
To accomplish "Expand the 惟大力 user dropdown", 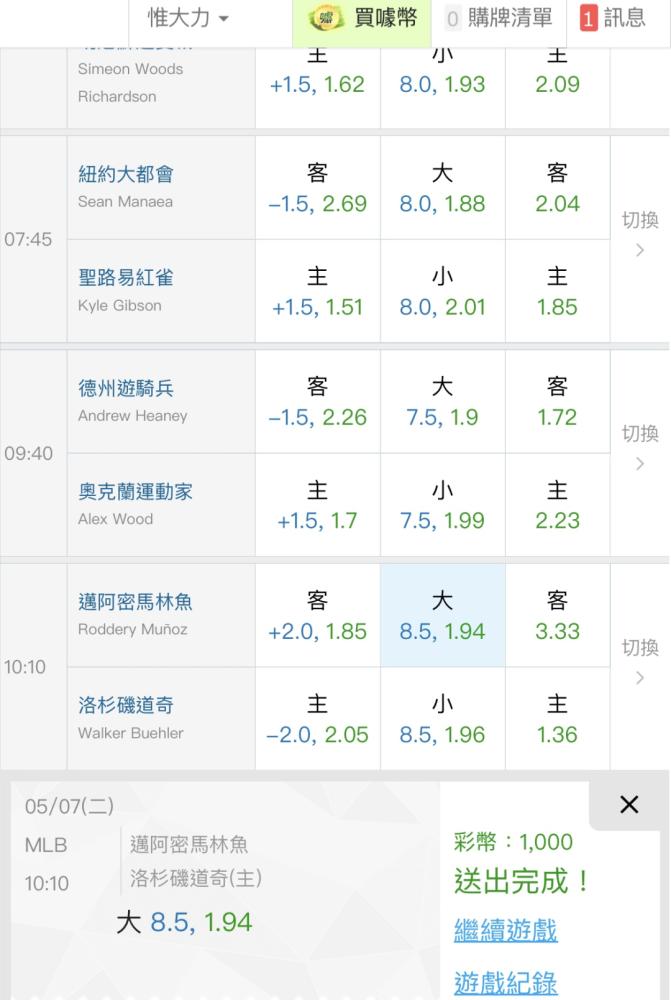I will pyautogui.click(x=188, y=18).
